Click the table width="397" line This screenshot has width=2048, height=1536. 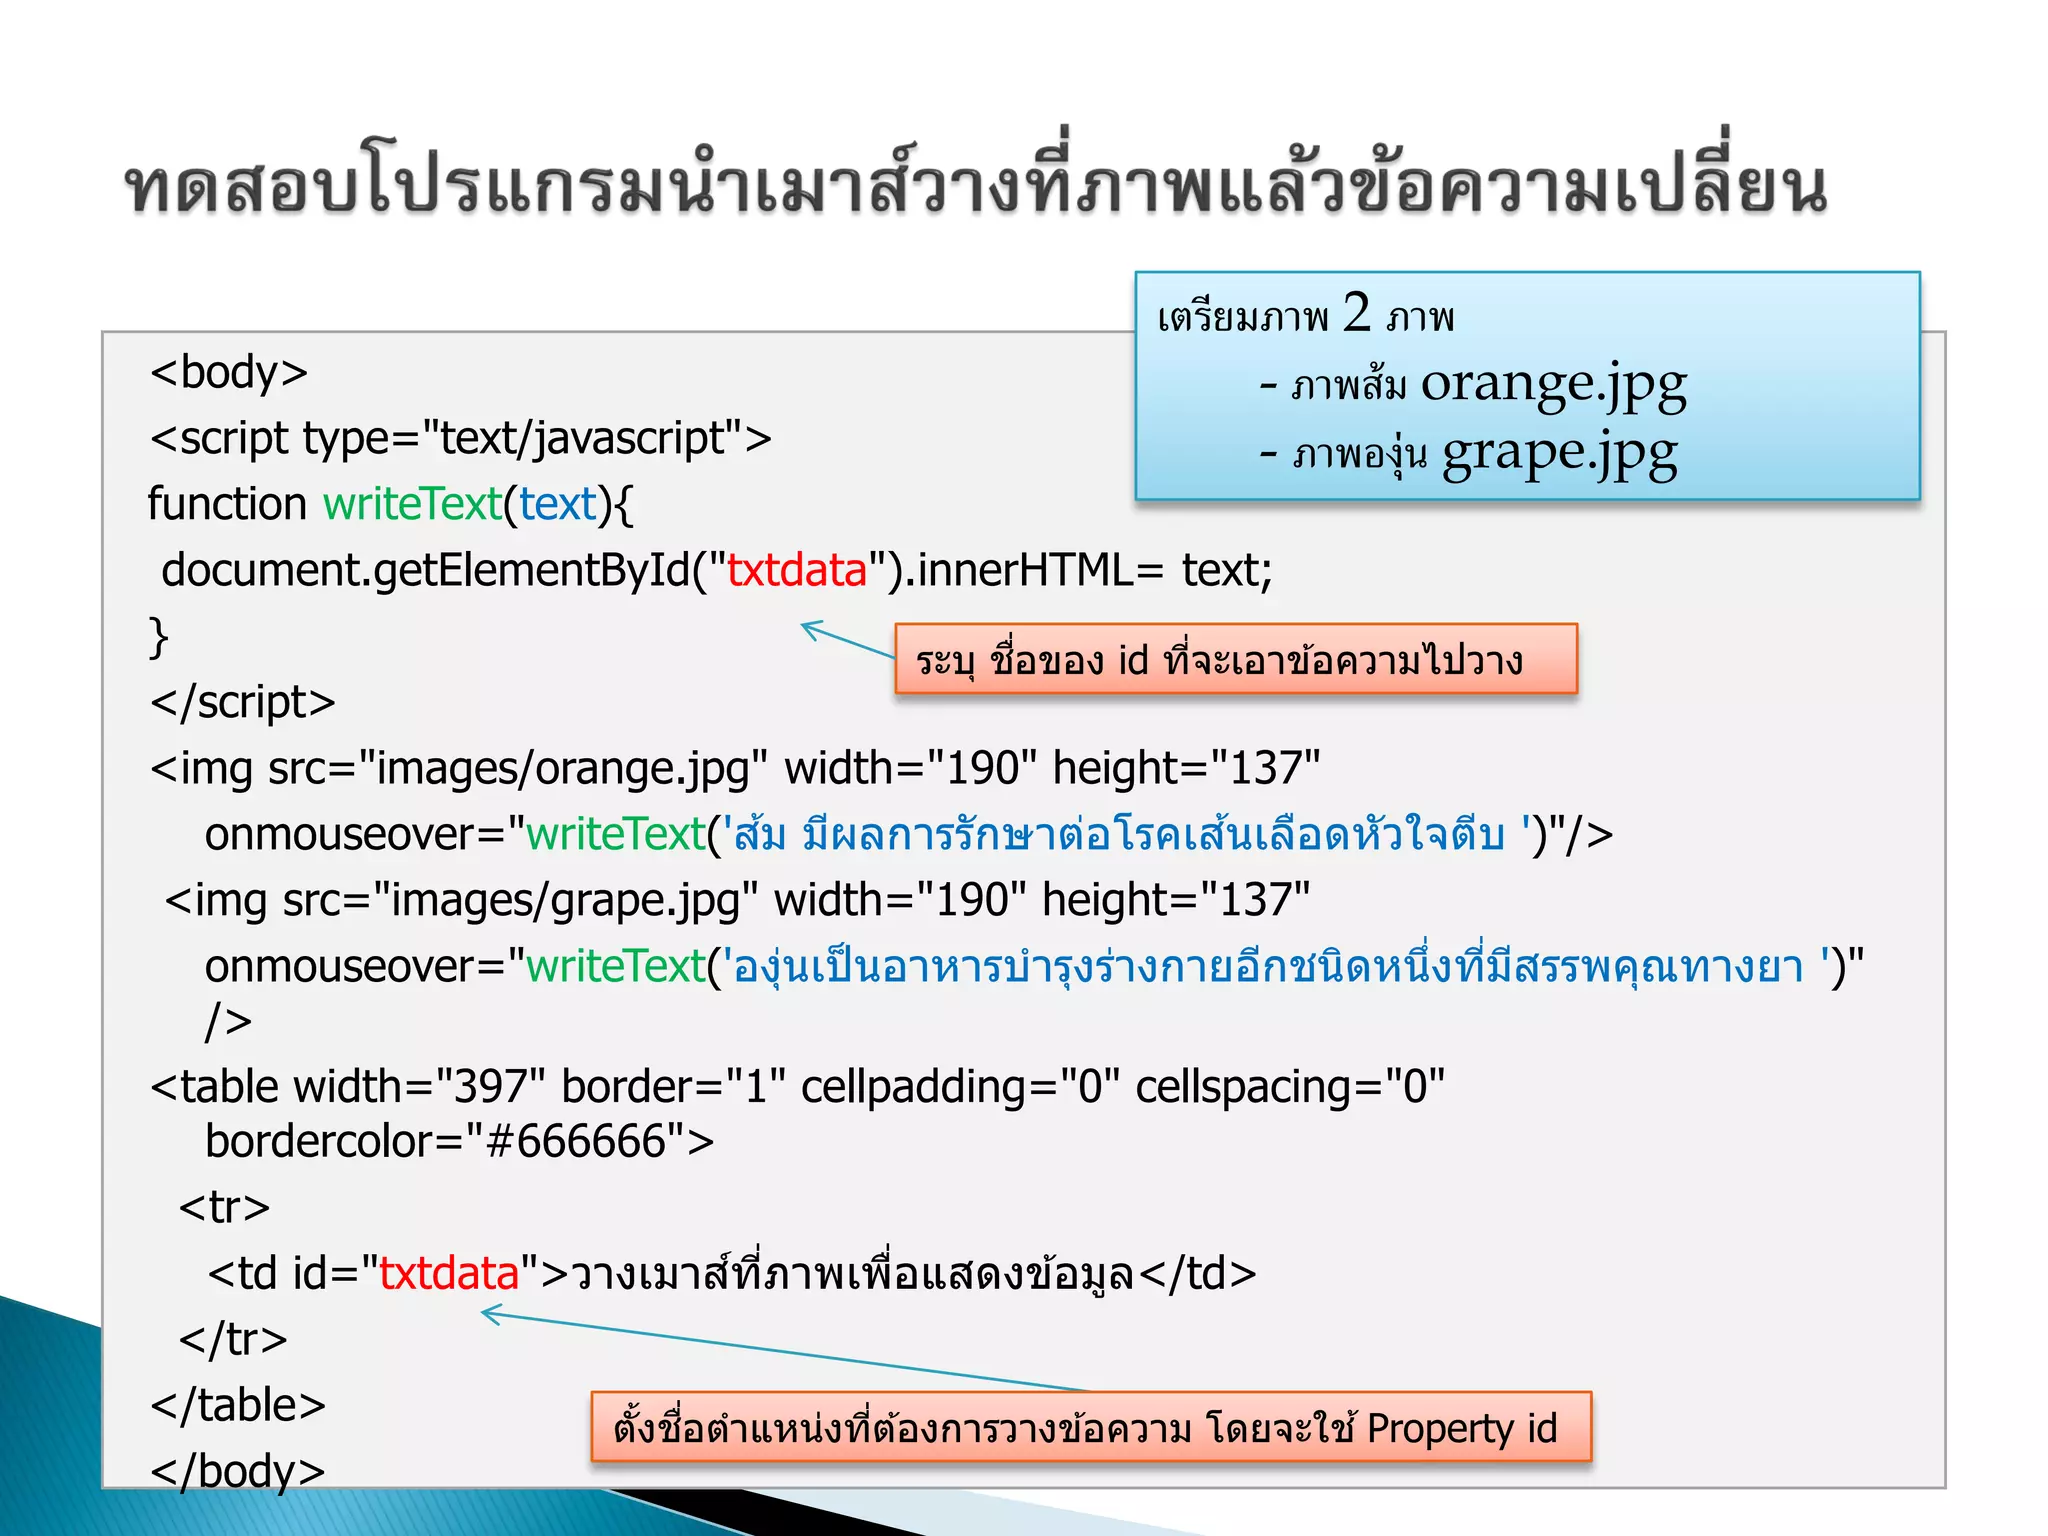pyautogui.click(x=797, y=1086)
